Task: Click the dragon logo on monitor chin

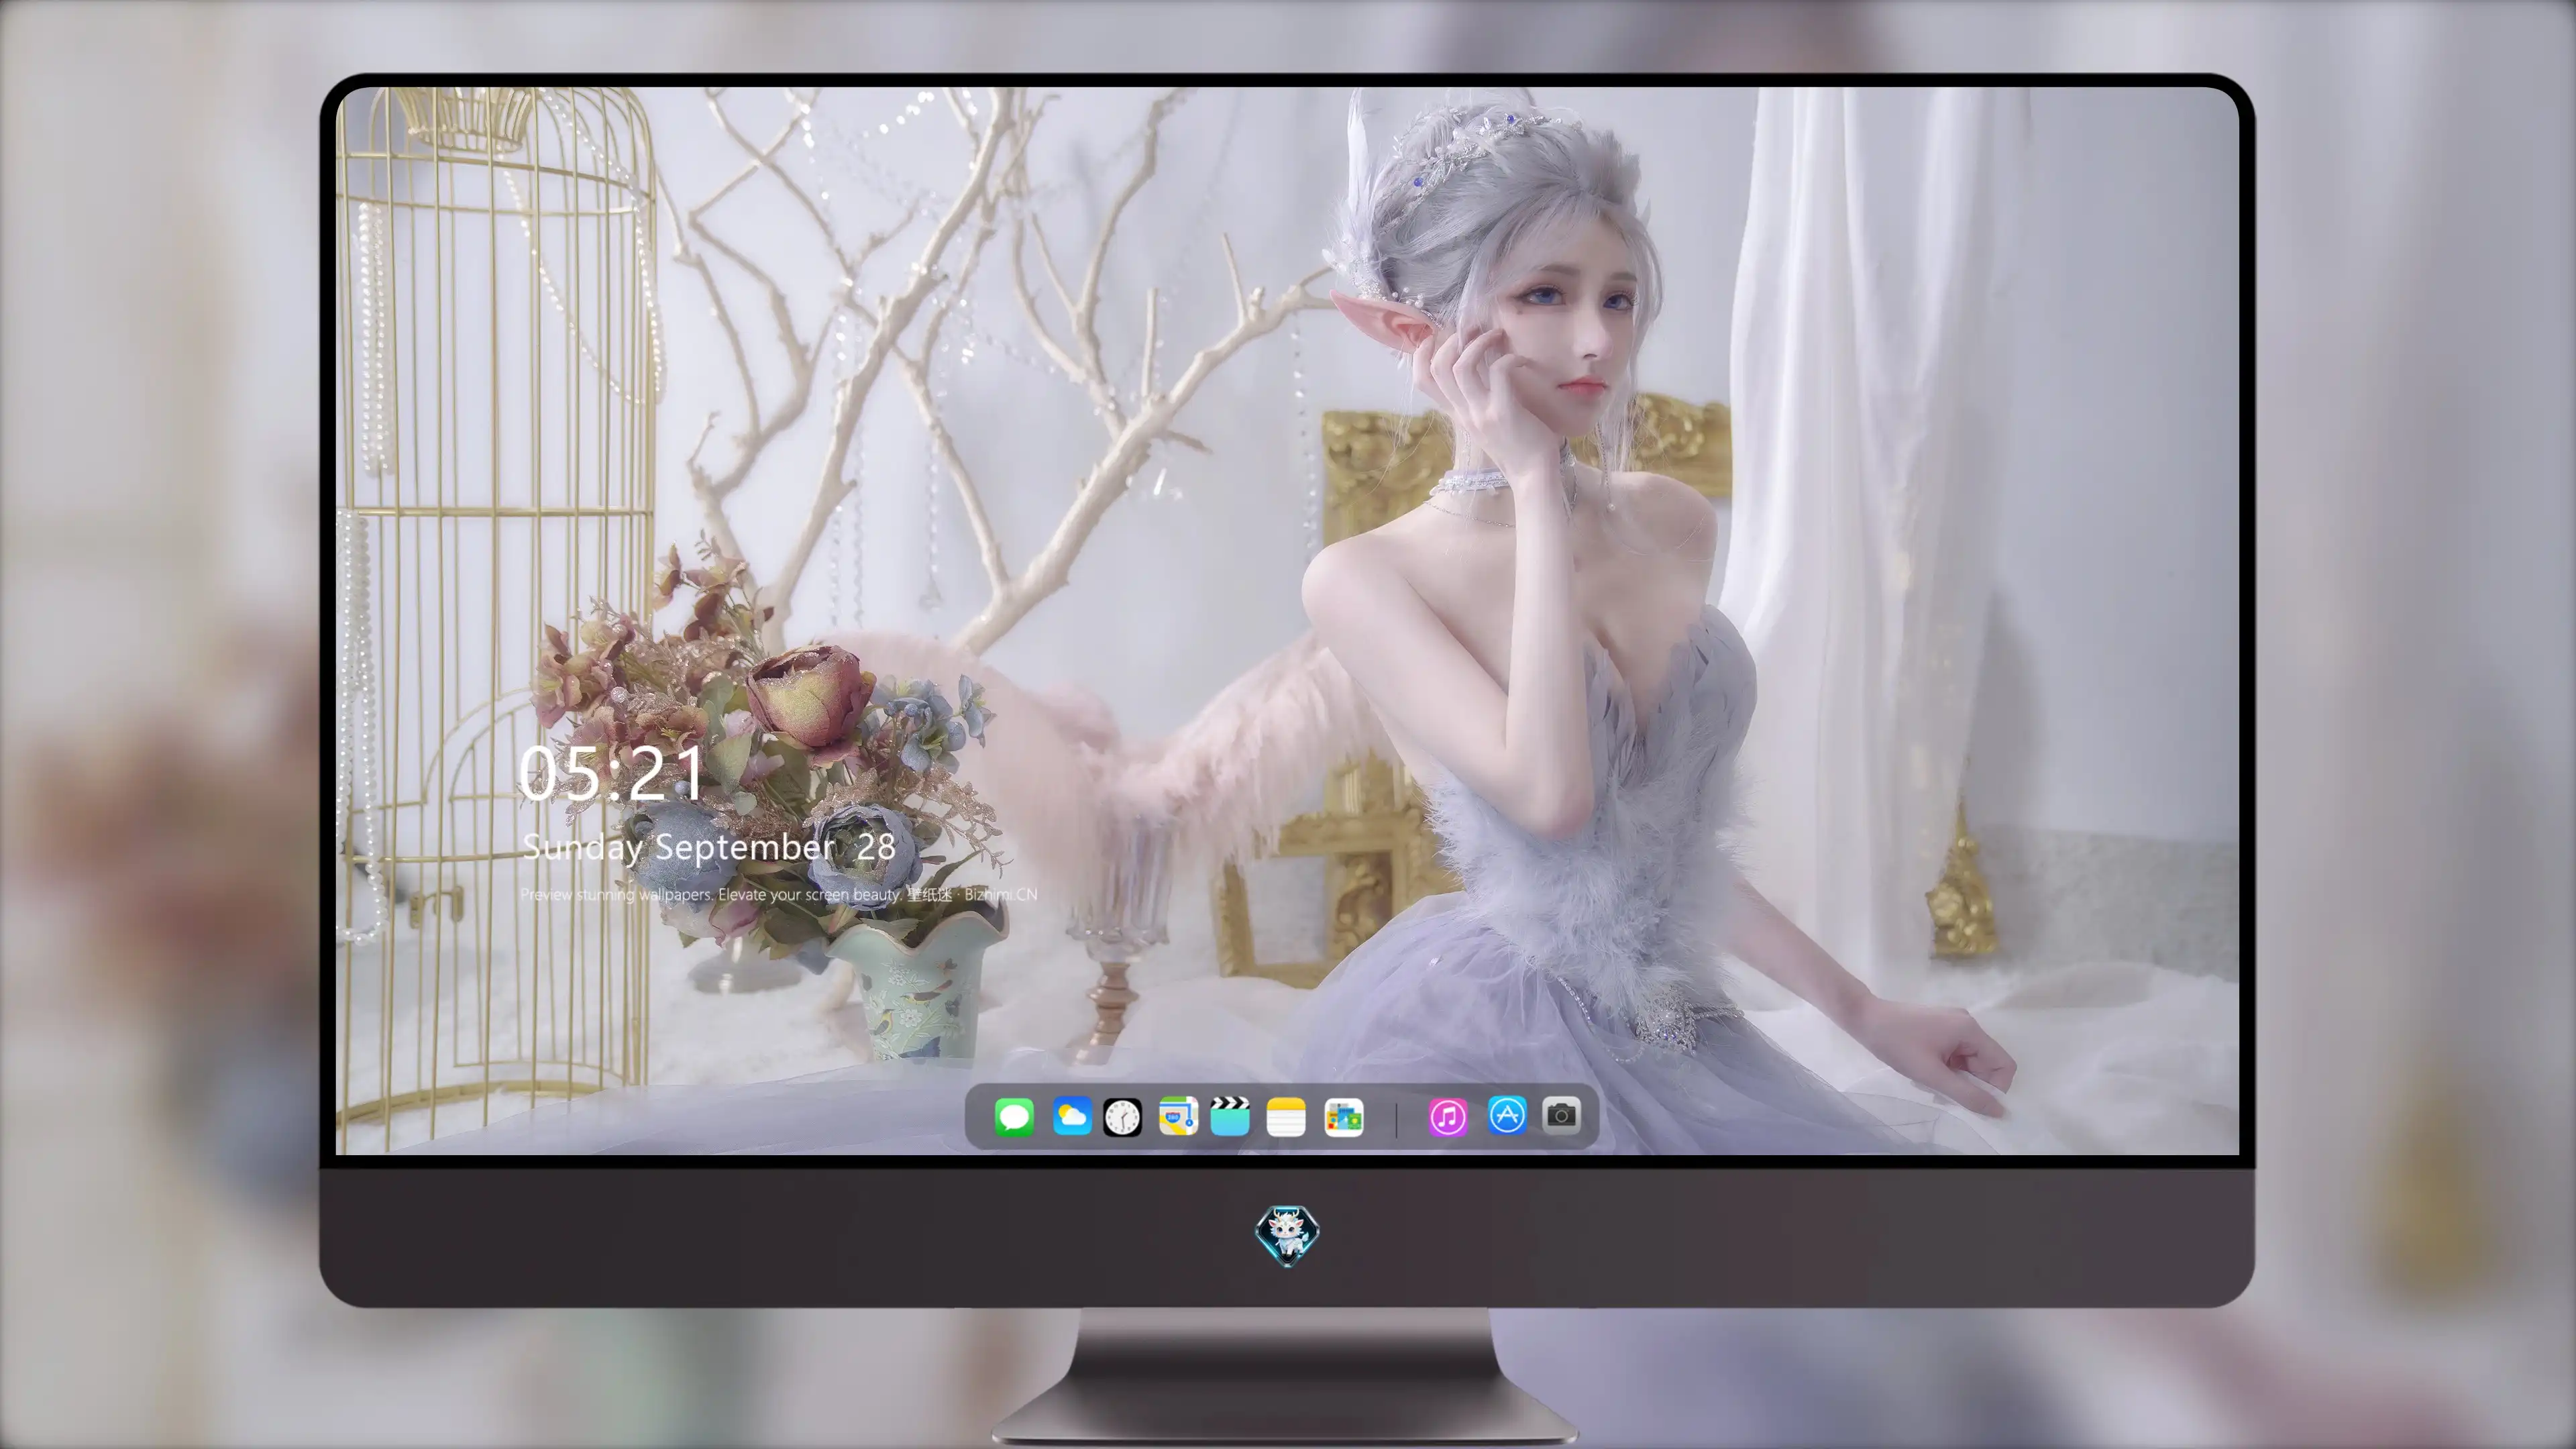Action: tap(1287, 1235)
